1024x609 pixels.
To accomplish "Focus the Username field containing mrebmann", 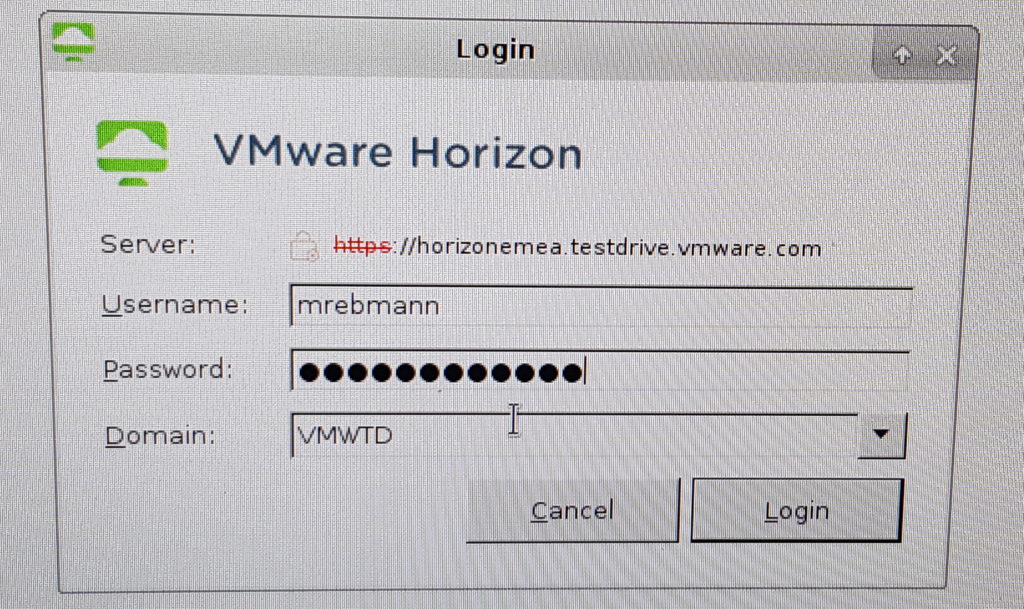I will 601,305.
